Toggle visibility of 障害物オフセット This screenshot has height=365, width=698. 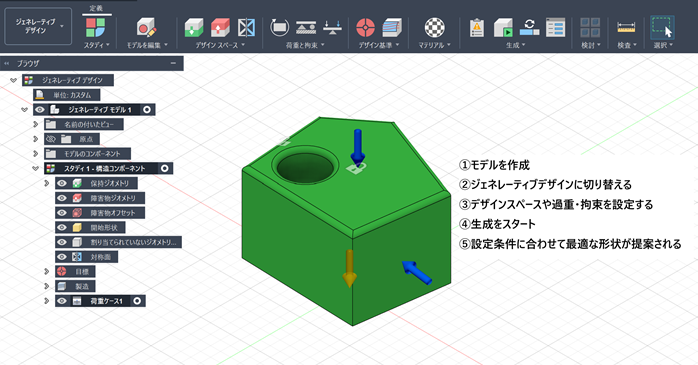(62, 213)
